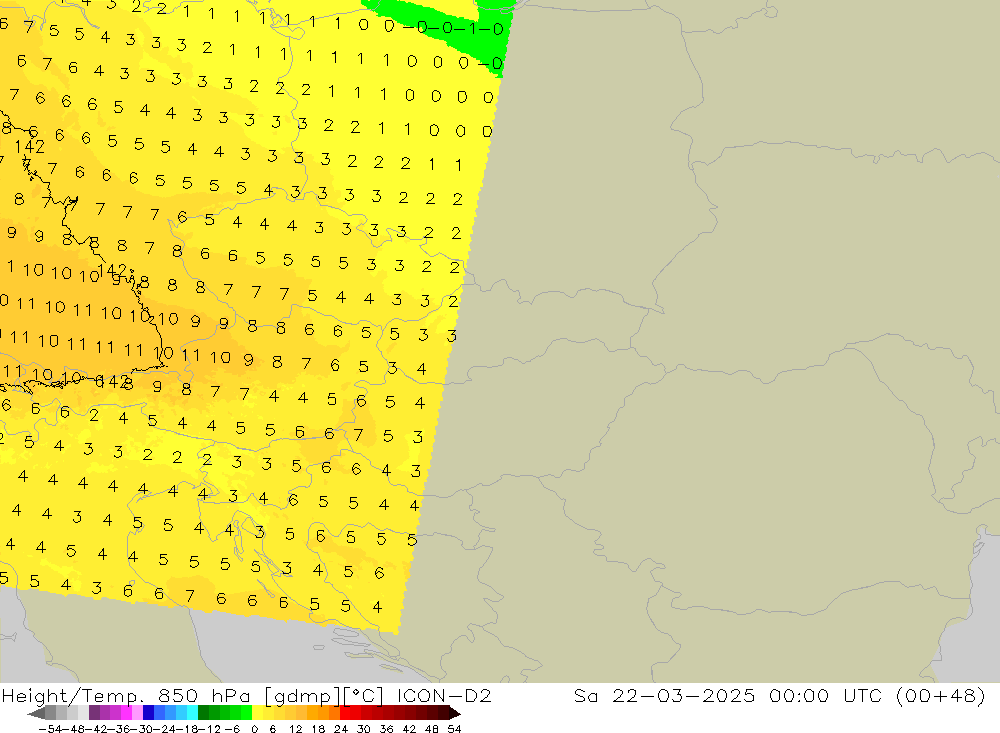Select the cyan legend swatch above -18

192,713
